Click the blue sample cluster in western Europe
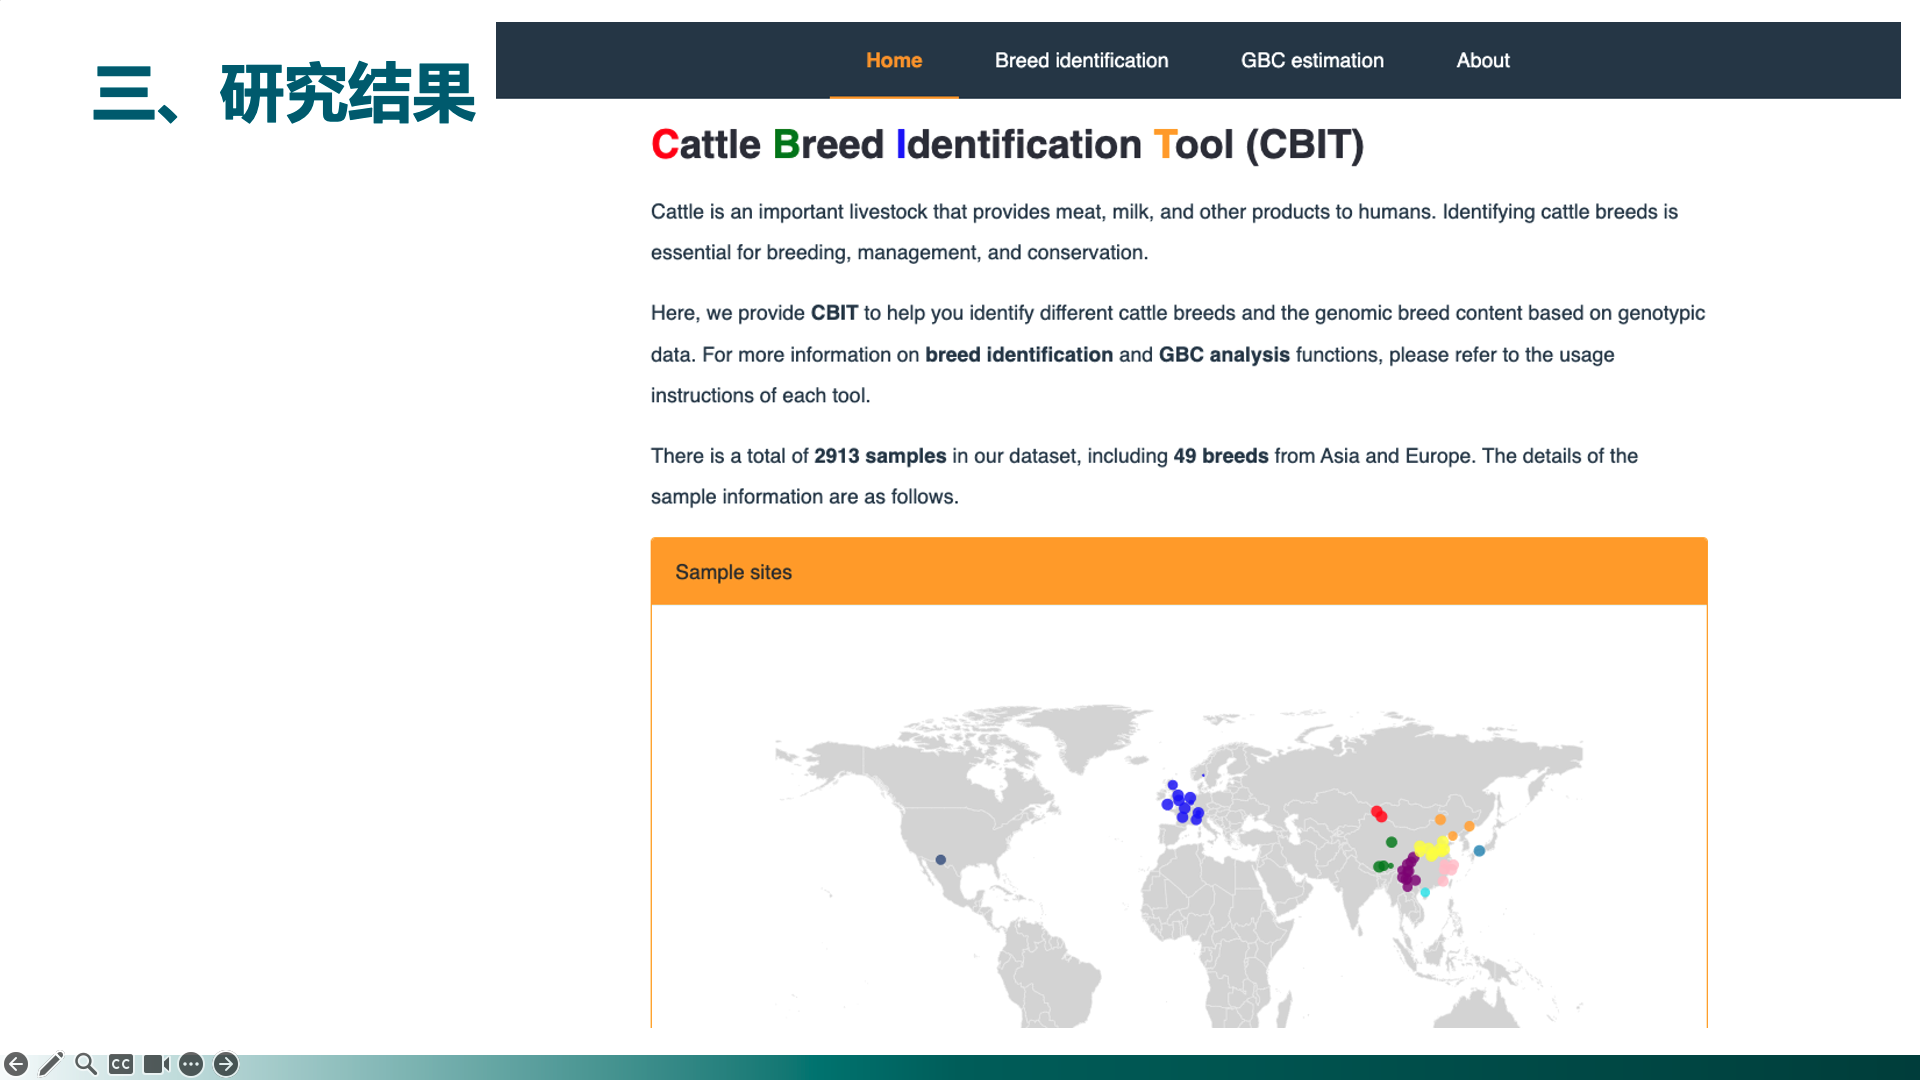The width and height of the screenshot is (1920, 1080). point(1183,802)
